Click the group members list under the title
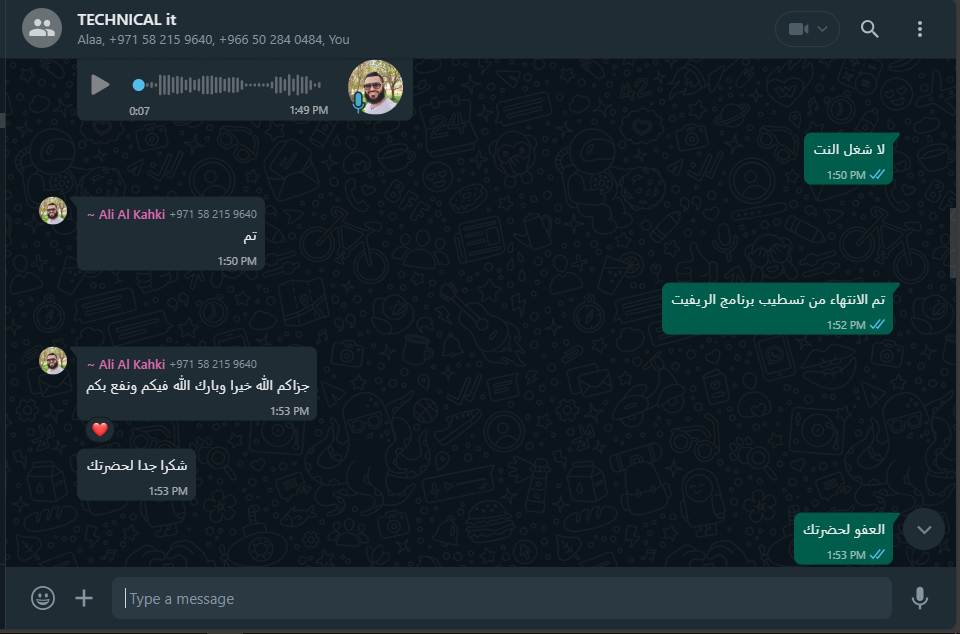This screenshot has width=960, height=634. click(213, 40)
